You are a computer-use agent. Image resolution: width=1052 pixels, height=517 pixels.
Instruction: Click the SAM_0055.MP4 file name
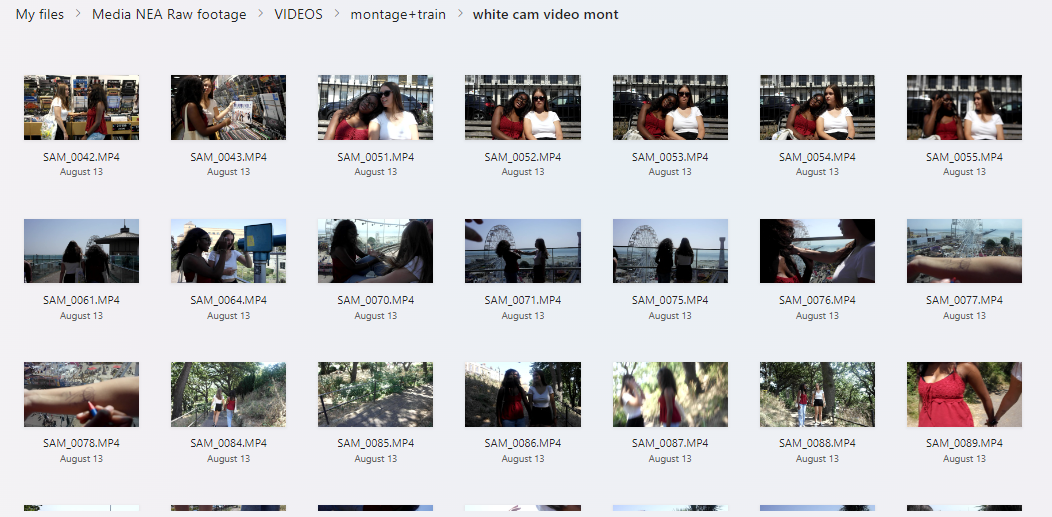[x=964, y=157]
